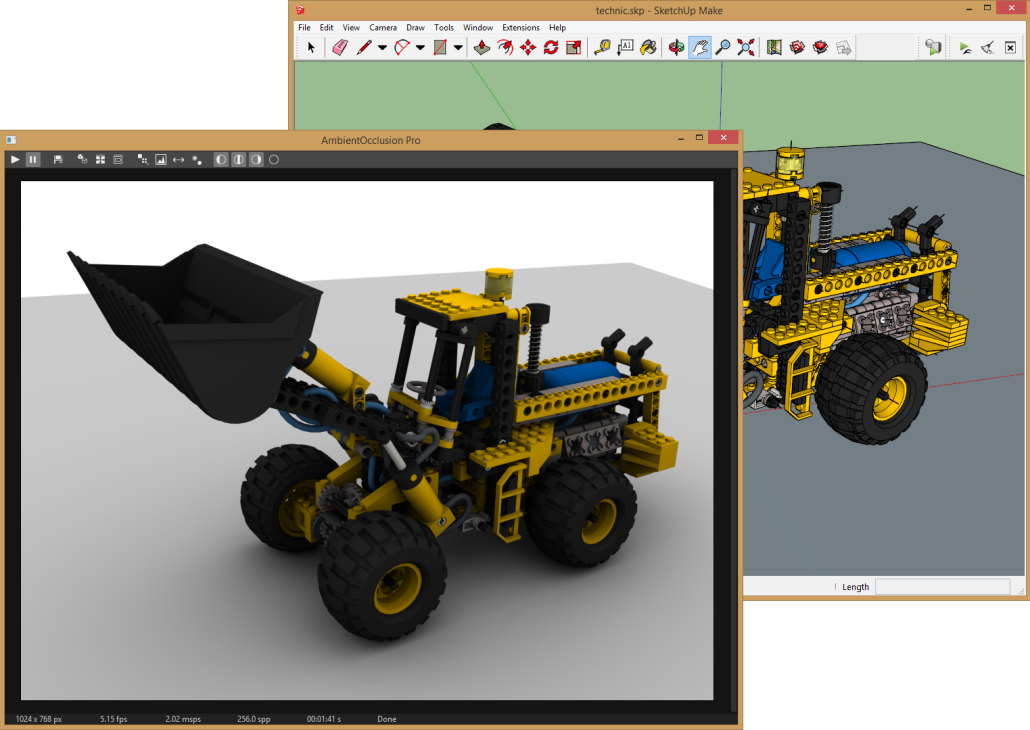Click the rendered loader image
Image resolution: width=1030 pixels, height=730 pixels.
pos(367,440)
